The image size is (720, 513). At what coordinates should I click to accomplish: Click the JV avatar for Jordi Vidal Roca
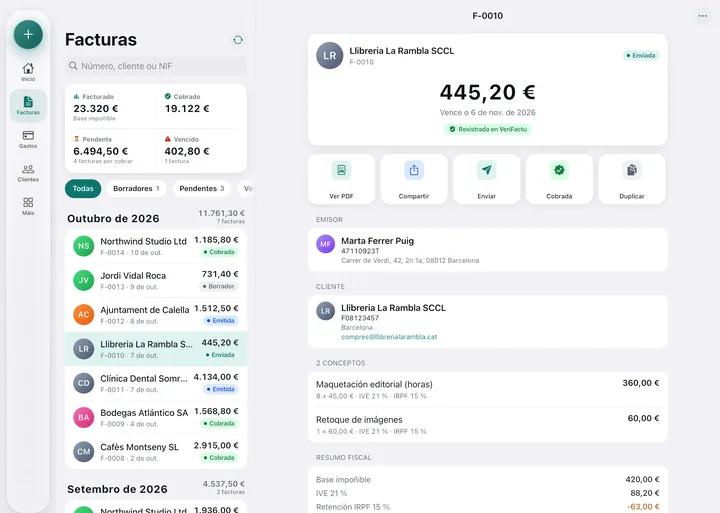tap(84, 280)
